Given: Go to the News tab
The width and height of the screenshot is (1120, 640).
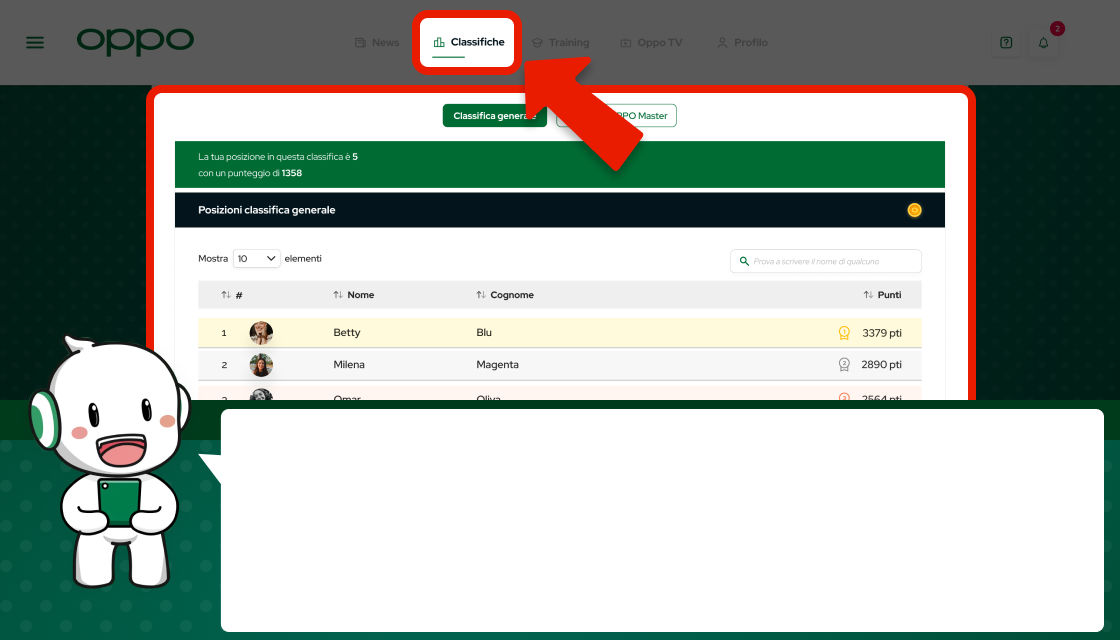Looking at the screenshot, I should click(x=377, y=43).
